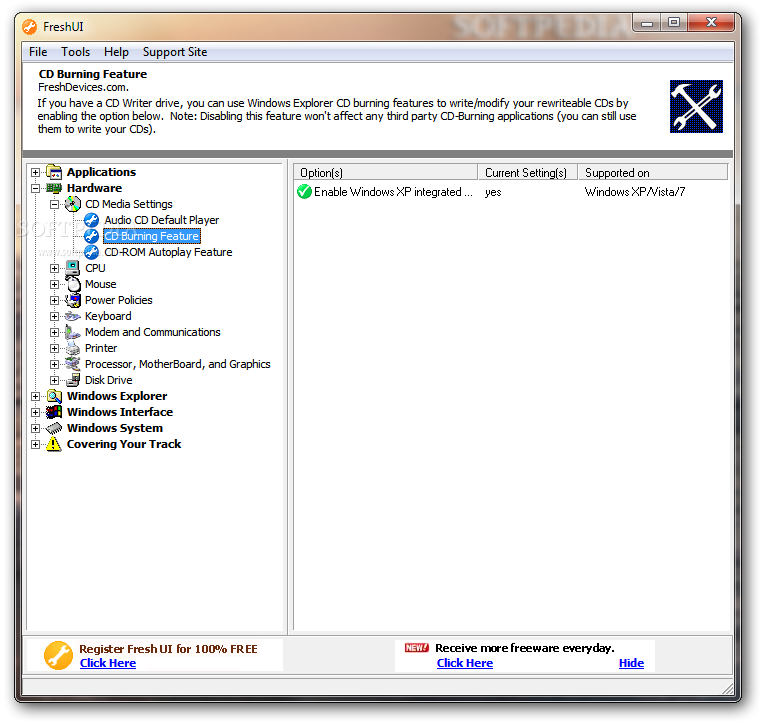Click the CD Burning Feature wrench icon
Image resolution: width=762 pixels, height=723 pixels.
(x=91, y=236)
